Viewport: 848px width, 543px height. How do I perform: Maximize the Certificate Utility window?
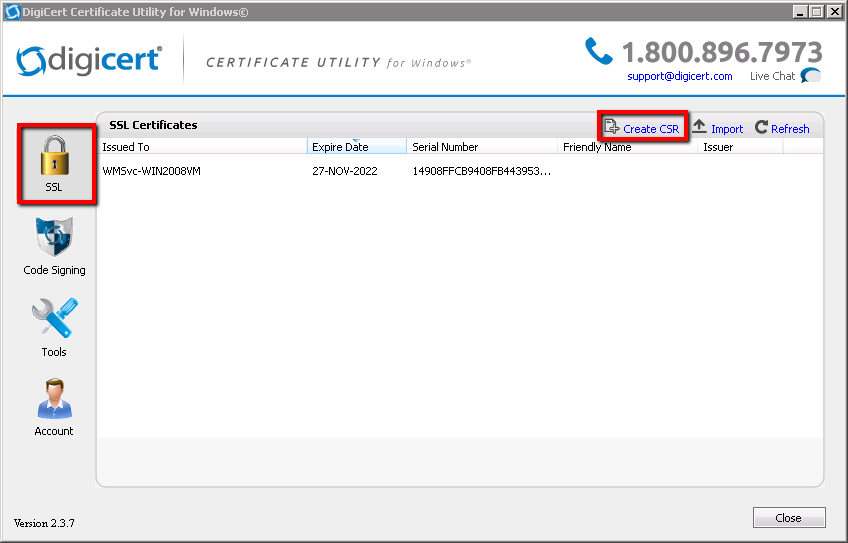[817, 12]
